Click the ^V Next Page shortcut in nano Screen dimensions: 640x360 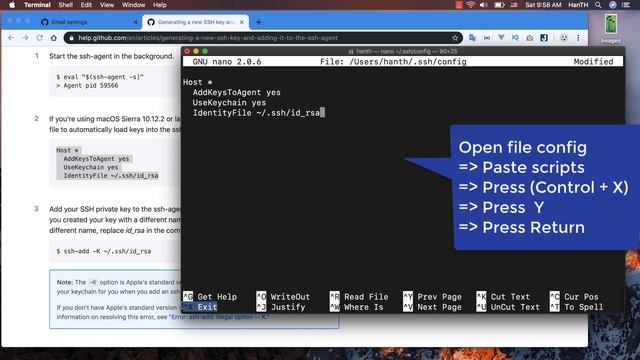point(432,307)
